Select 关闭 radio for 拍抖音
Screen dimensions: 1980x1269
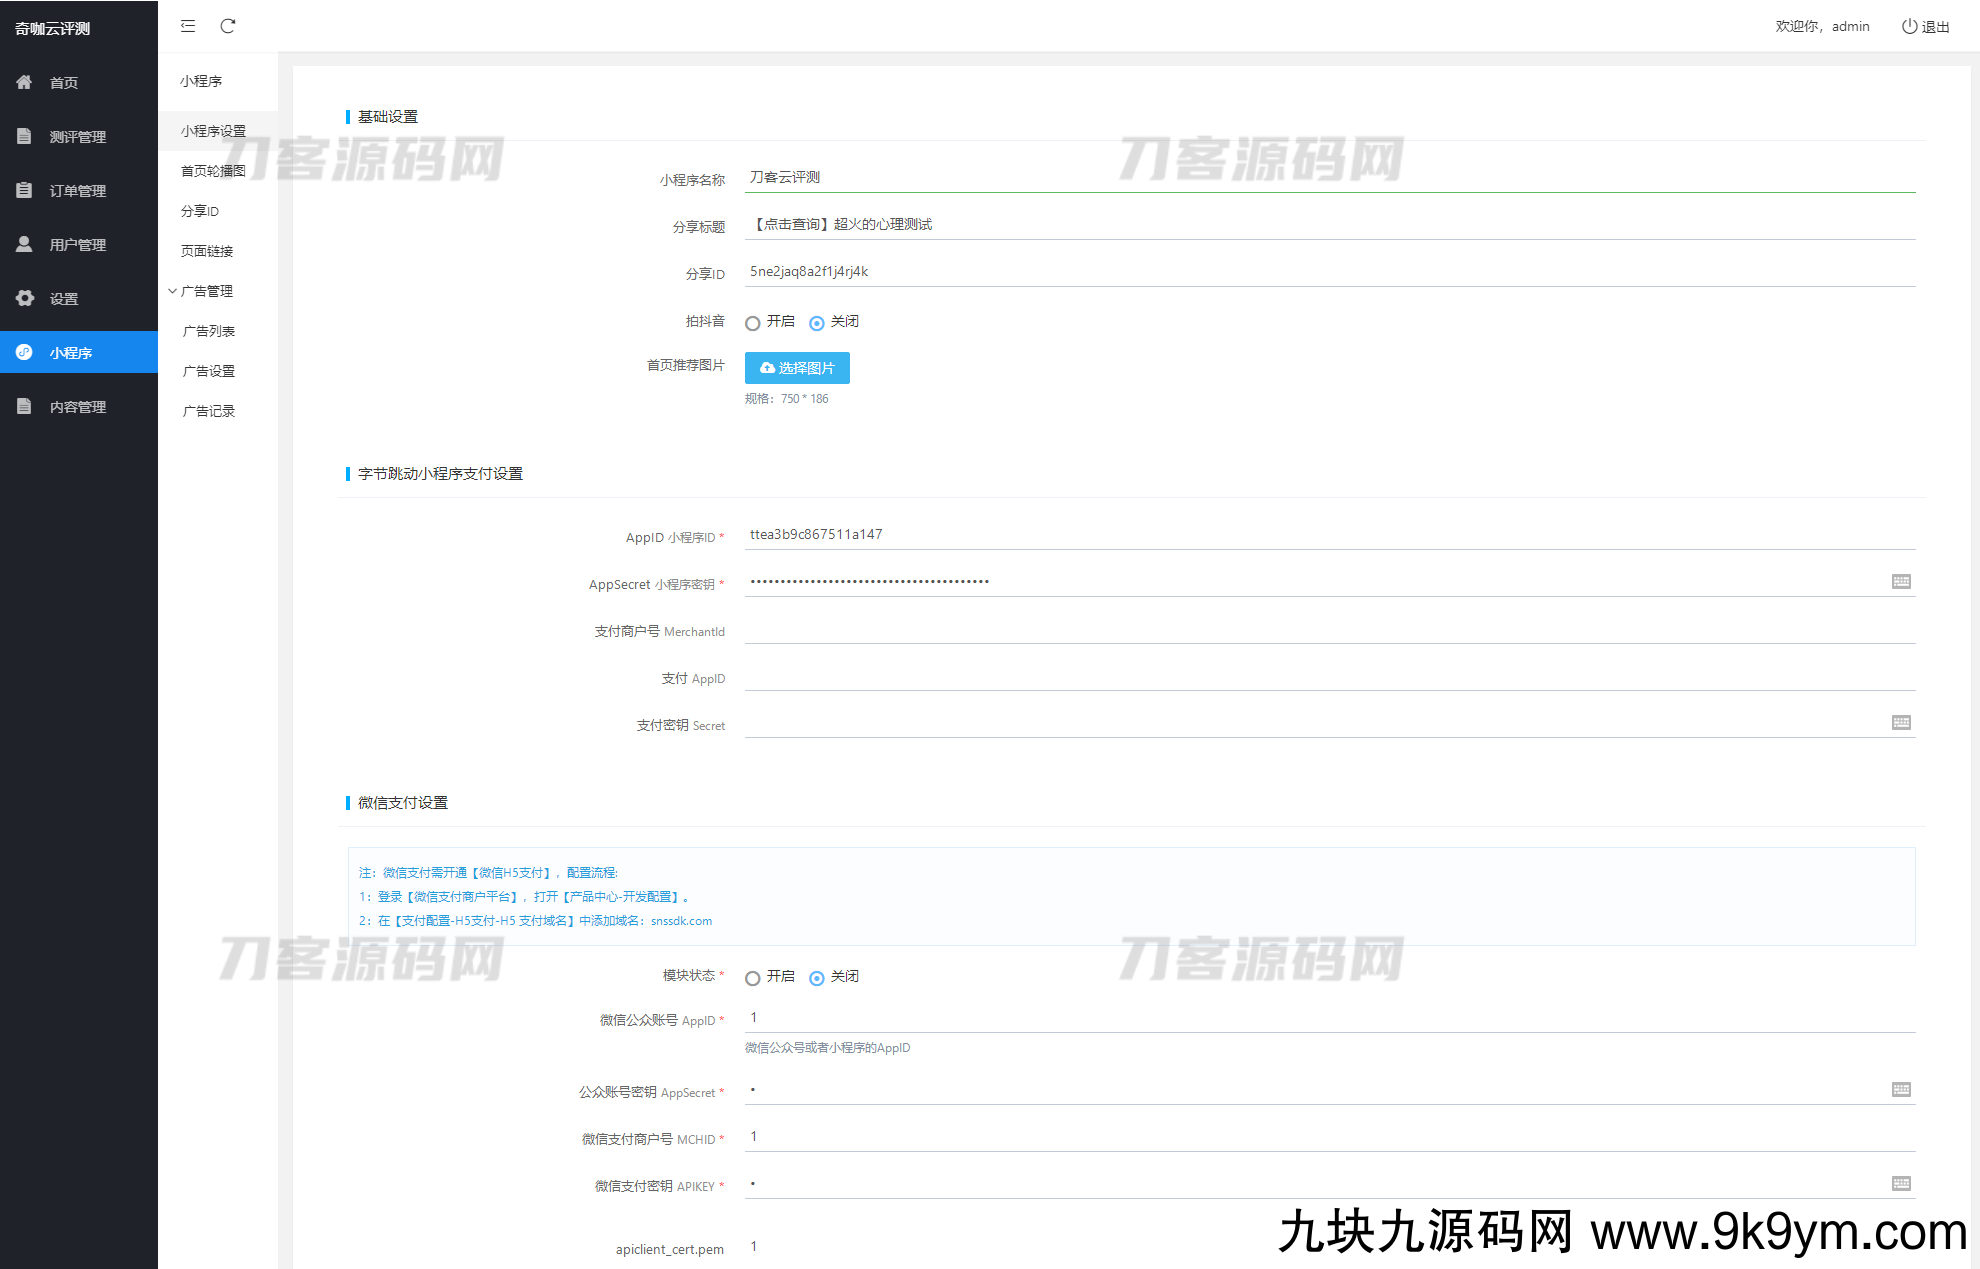point(817,322)
